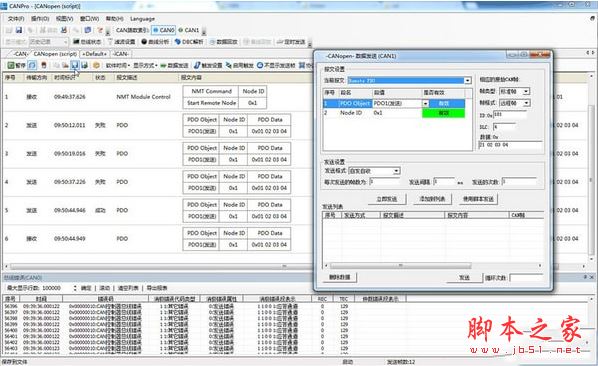
Task: Click the 数据发送 data send toolbar button
Action: (x=174, y=66)
